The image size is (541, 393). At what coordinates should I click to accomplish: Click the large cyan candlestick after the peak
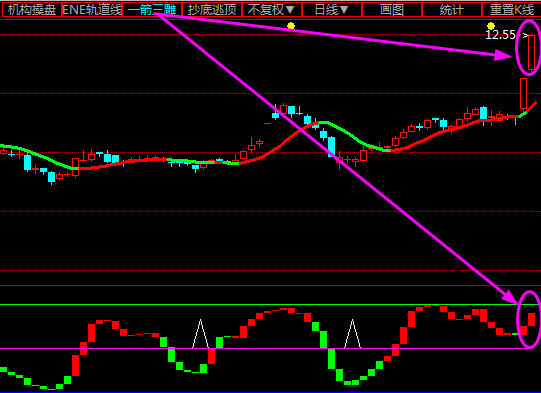332,147
